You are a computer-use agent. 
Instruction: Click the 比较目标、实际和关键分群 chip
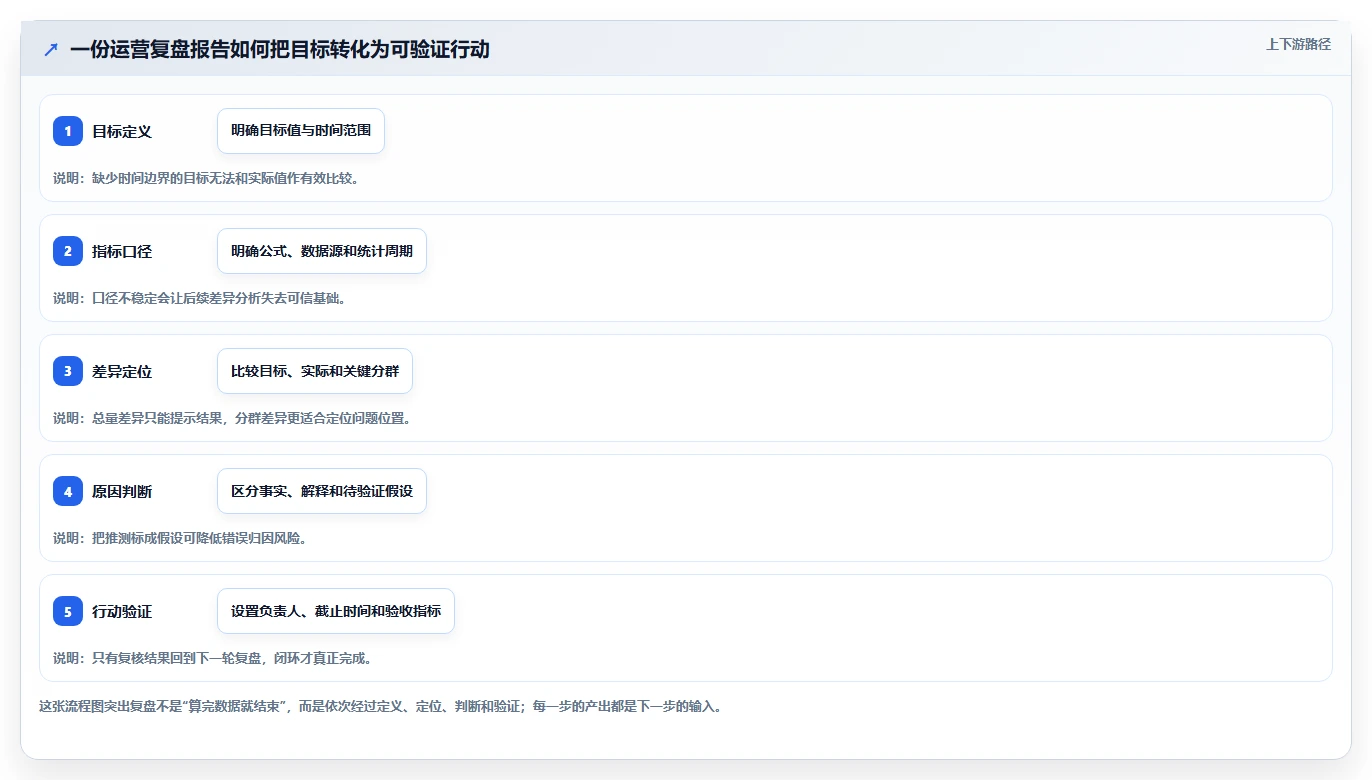pos(315,371)
